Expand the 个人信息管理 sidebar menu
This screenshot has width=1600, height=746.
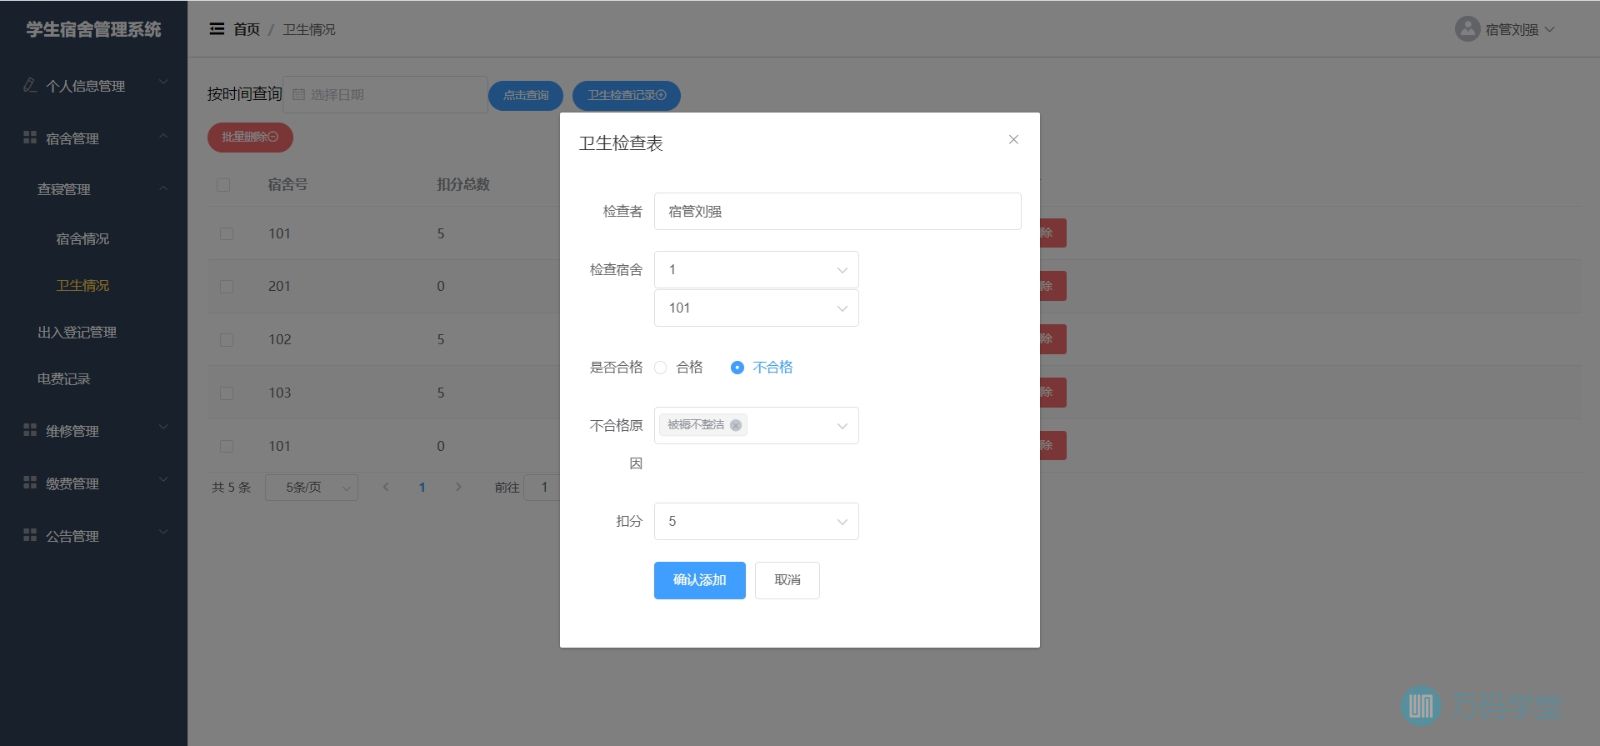[x=93, y=85]
